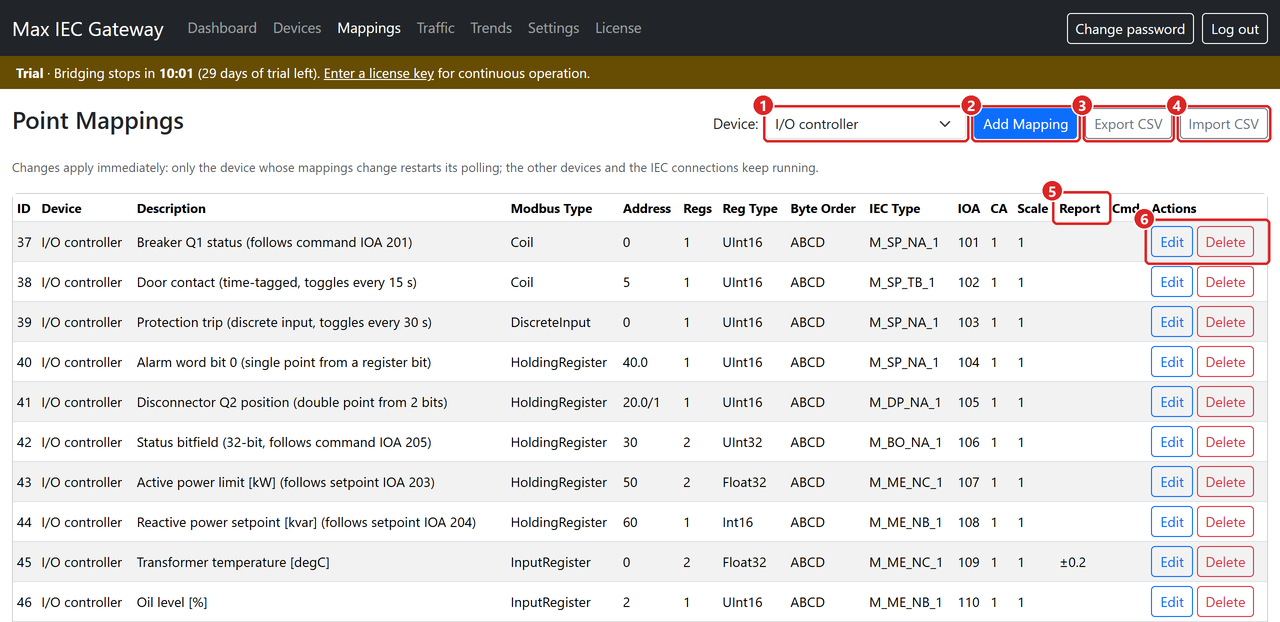This screenshot has width=1280, height=622.
Task: Click the M_BO_NA_1 IEC type cell
Action: tap(905, 442)
